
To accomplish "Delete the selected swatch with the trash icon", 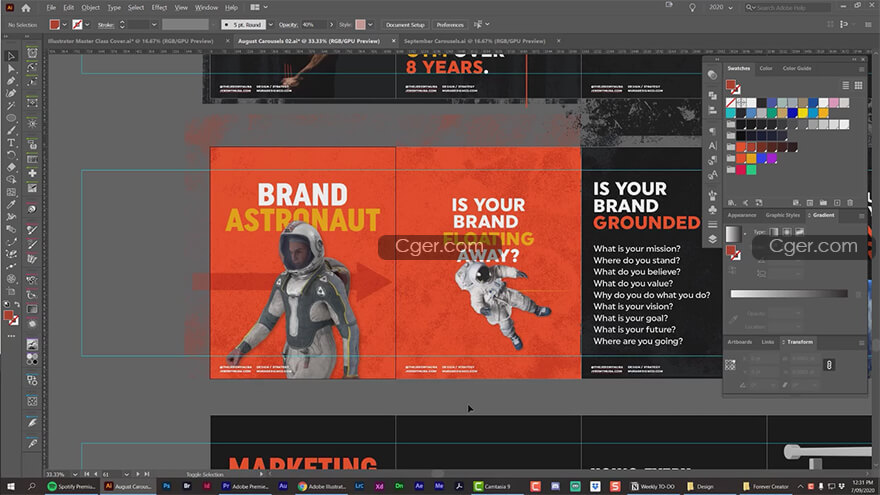I will pos(850,203).
